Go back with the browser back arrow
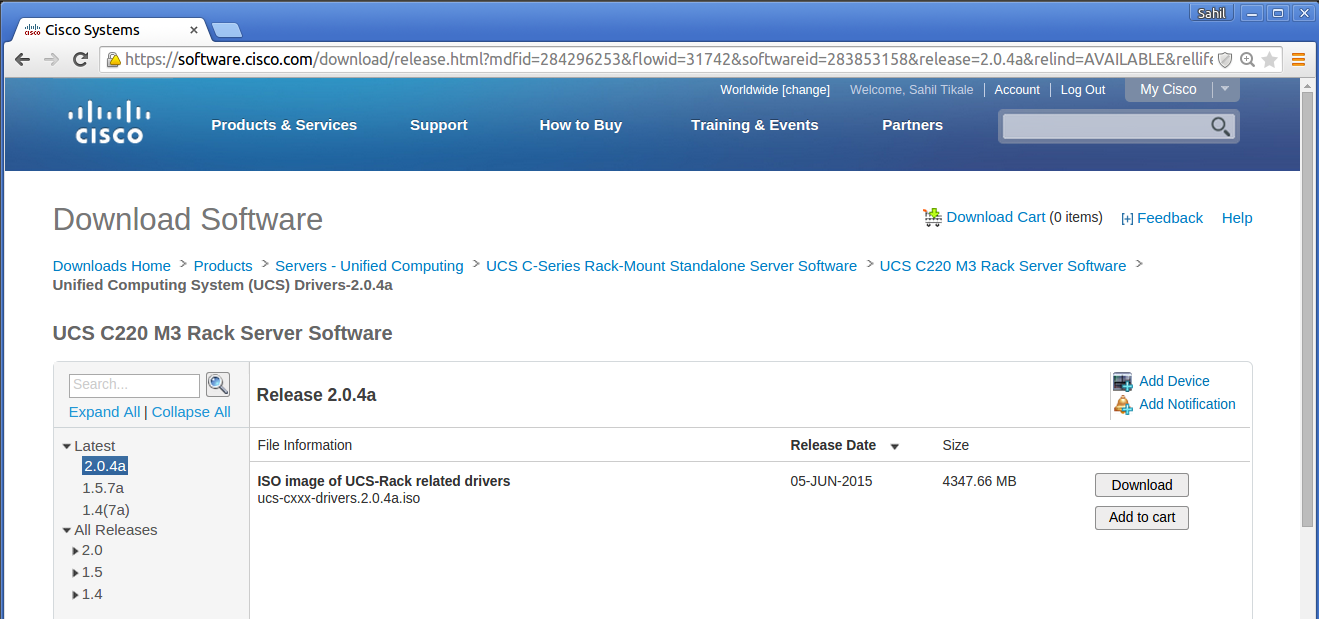The width and height of the screenshot is (1319, 619). point(22,60)
